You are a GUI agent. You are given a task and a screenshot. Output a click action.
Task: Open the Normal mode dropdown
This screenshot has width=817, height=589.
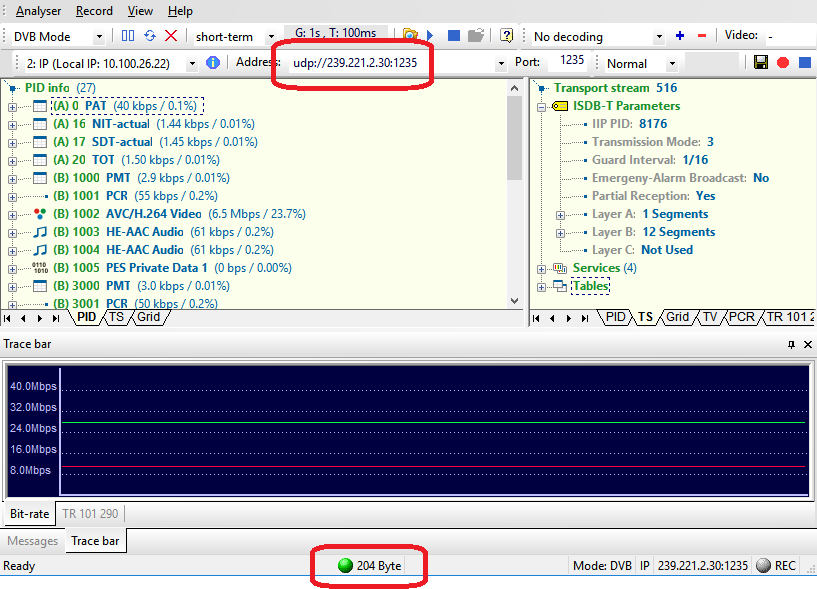(673, 64)
